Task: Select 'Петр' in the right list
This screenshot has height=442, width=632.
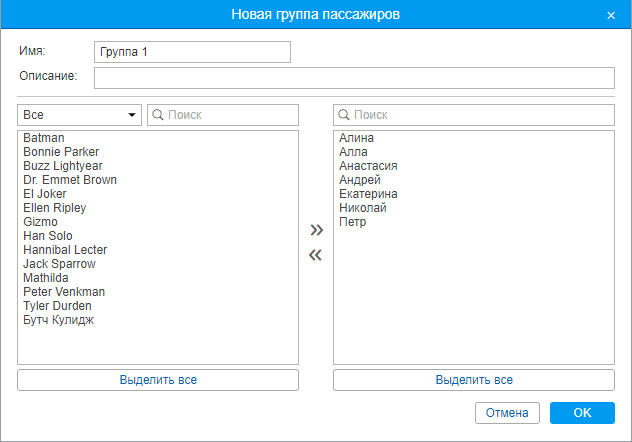Action: tap(353, 222)
